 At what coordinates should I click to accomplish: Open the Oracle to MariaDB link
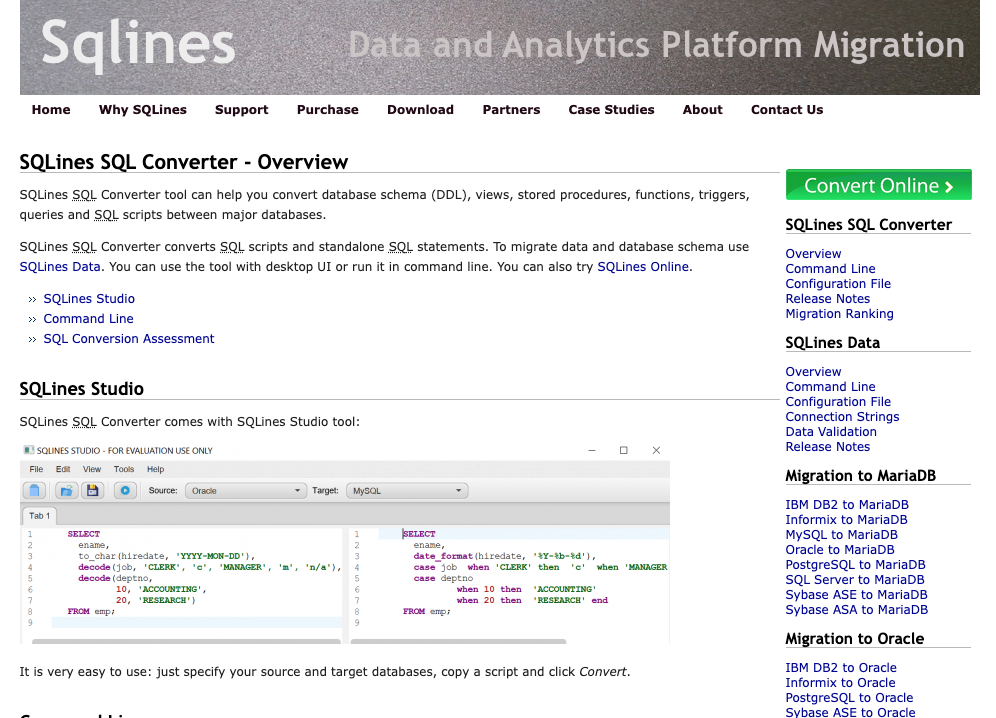[840, 550]
